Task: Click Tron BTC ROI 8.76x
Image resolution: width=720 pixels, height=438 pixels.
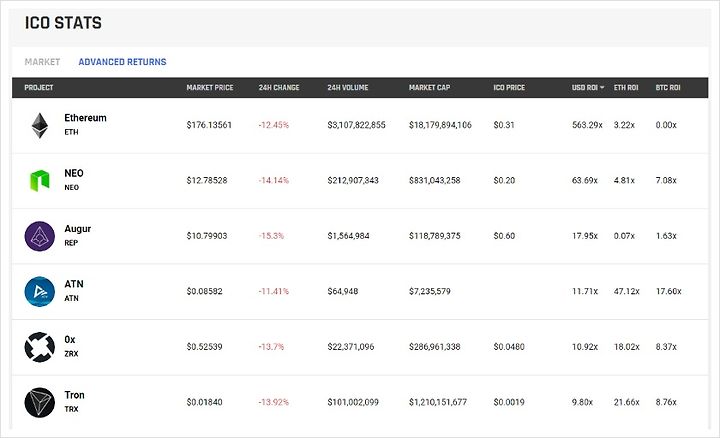Action: pyautogui.click(x=666, y=402)
